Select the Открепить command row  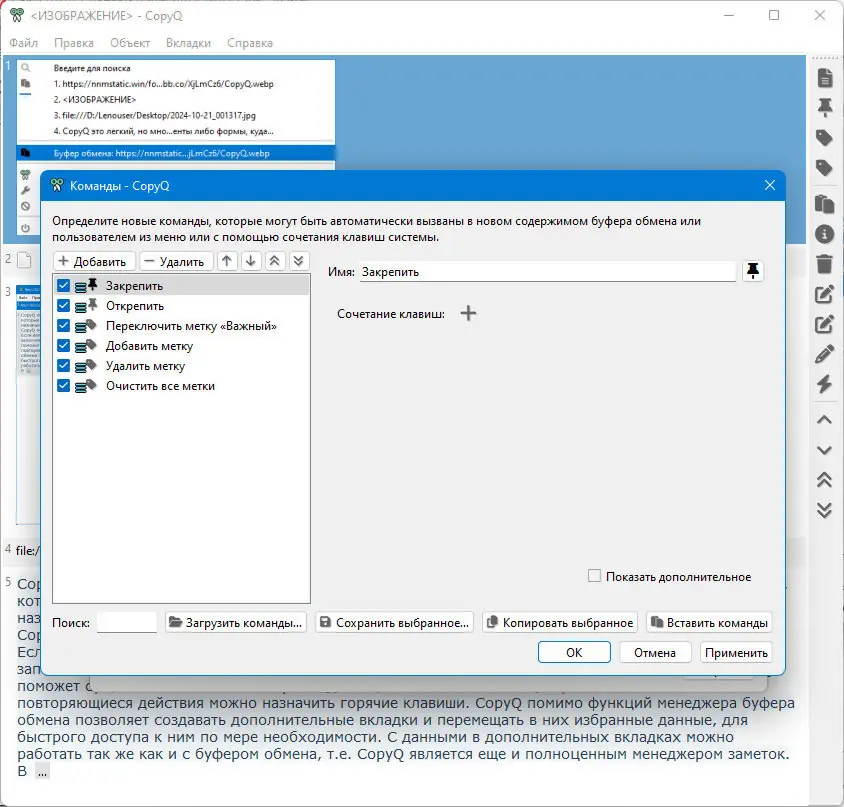click(x=181, y=305)
